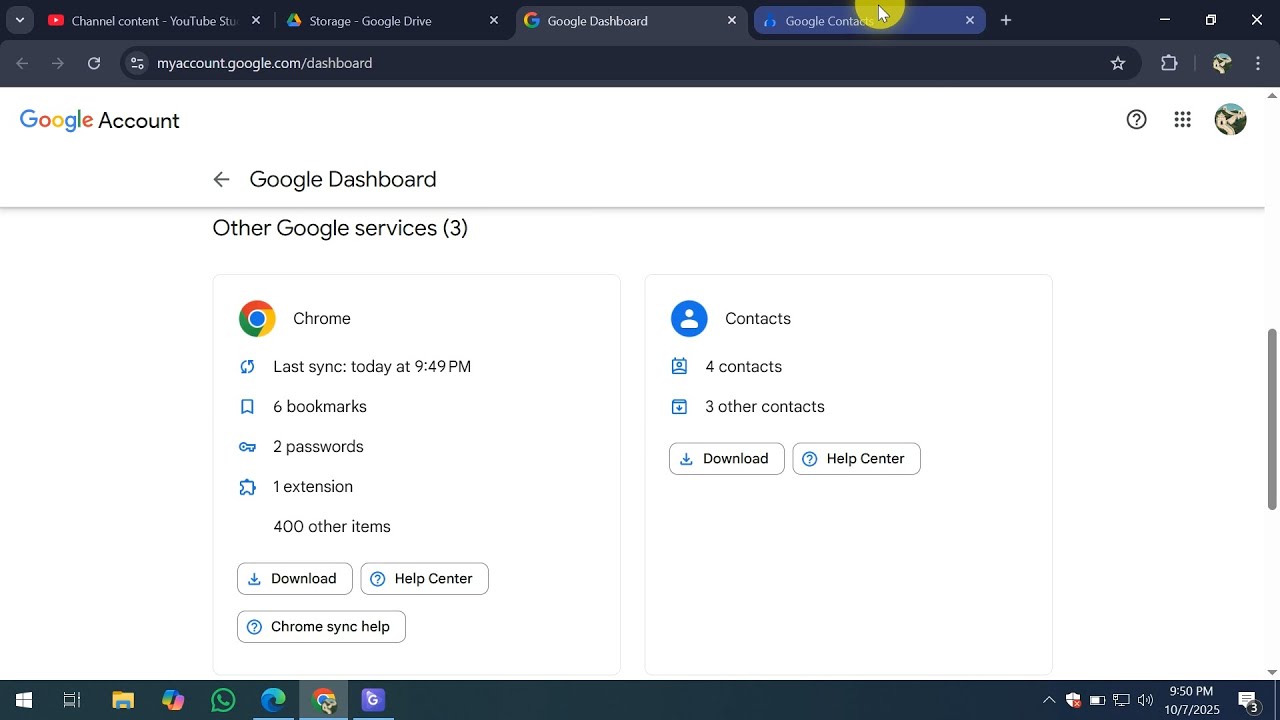Open WhatsApp from the taskbar
The image size is (1280, 720).
pyautogui.click(x=223, y=700)
